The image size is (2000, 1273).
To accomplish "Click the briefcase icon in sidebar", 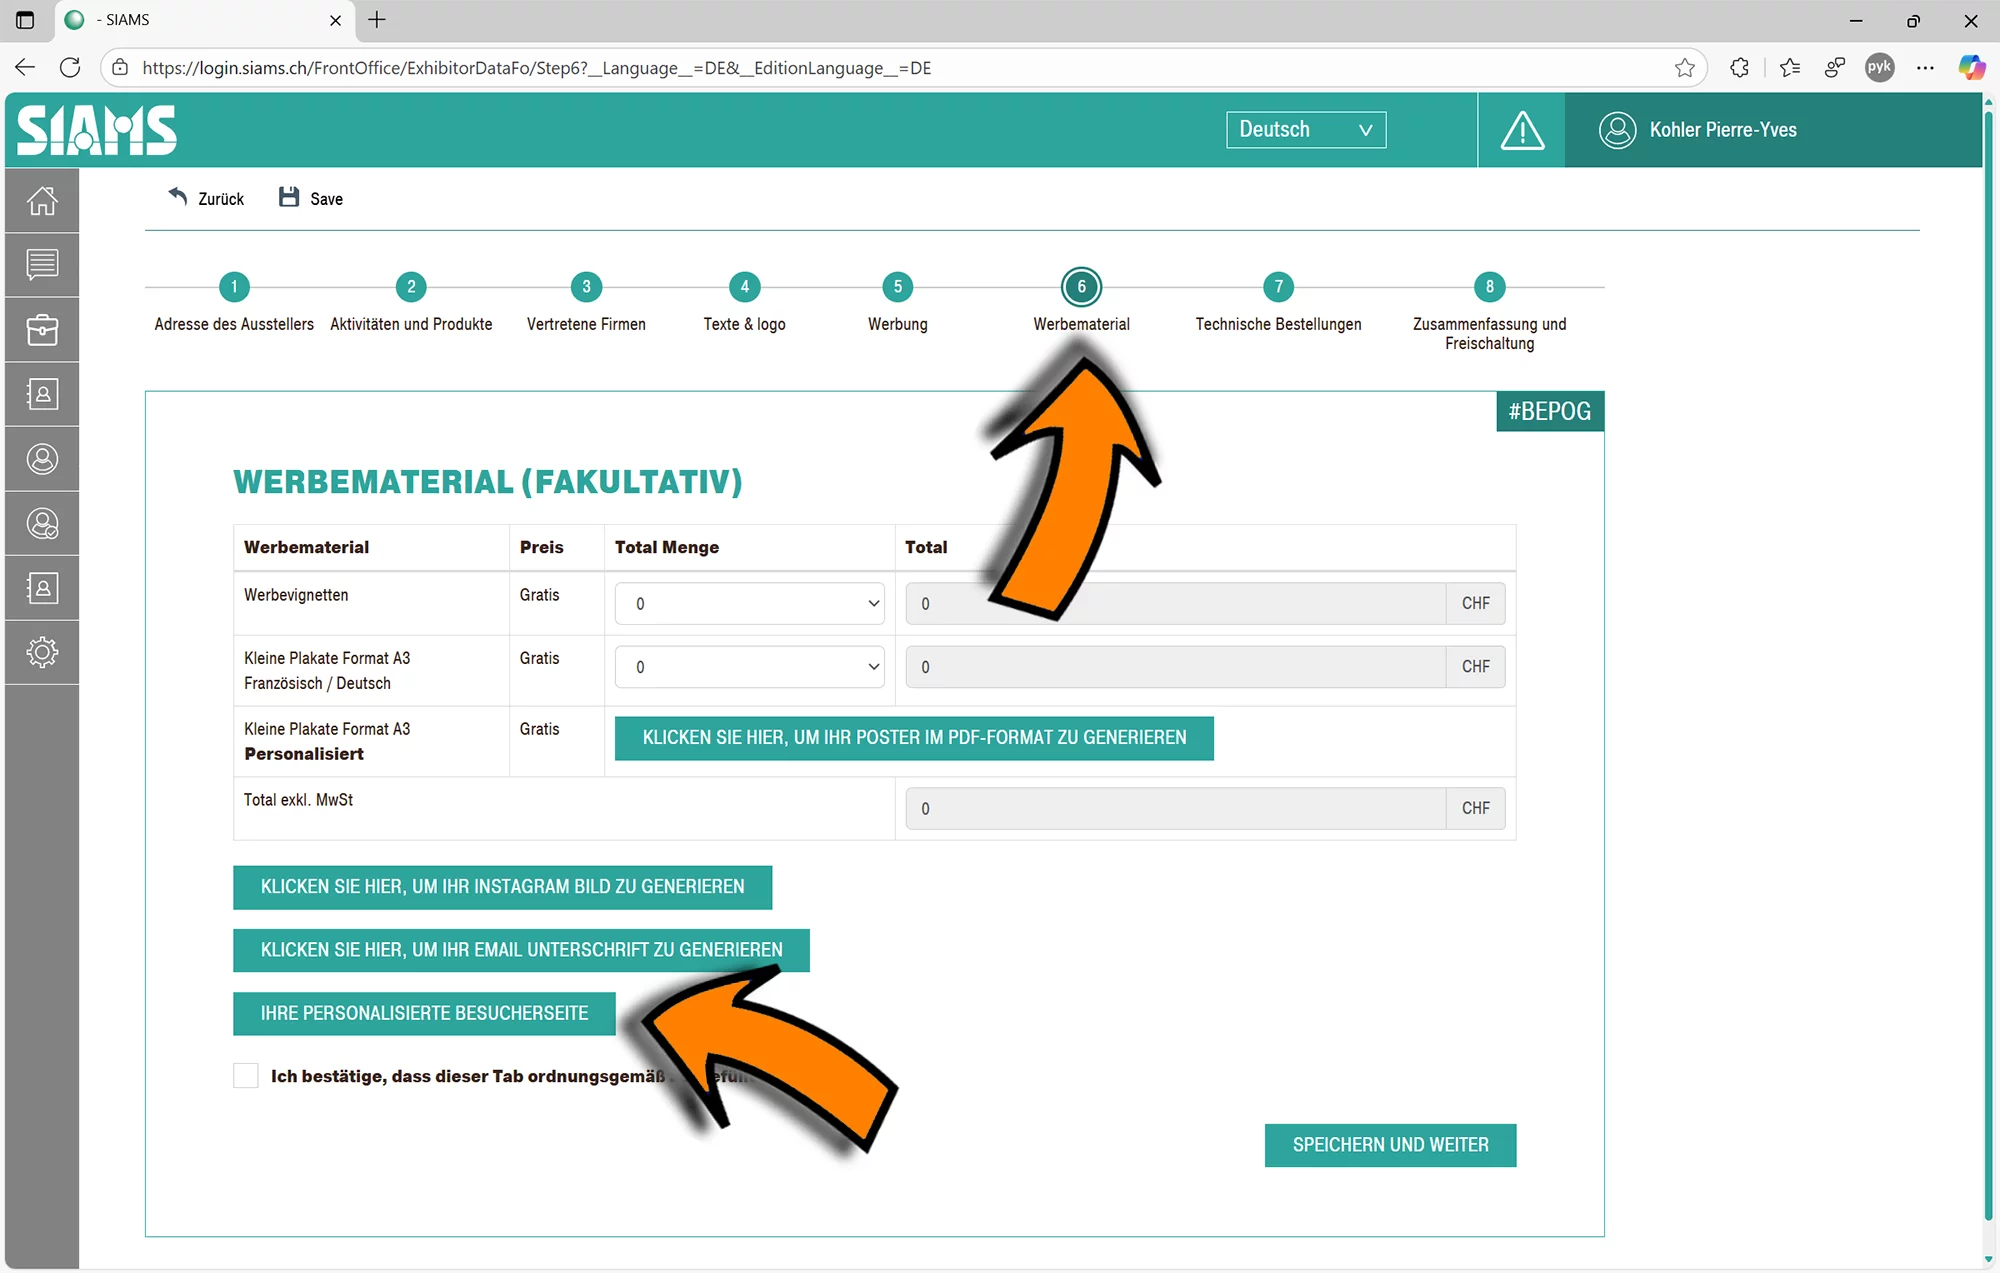I will 42,329.
